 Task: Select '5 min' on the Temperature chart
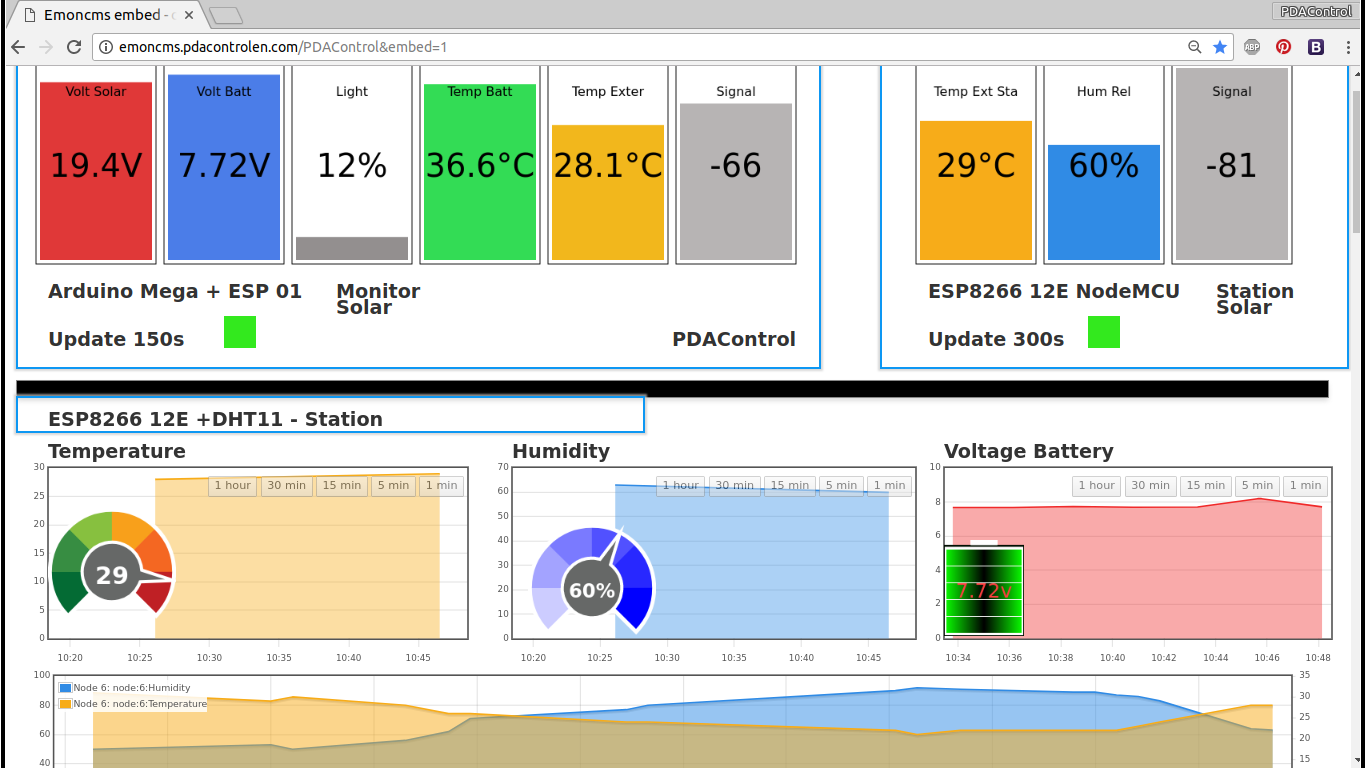(x=393, y=486)
